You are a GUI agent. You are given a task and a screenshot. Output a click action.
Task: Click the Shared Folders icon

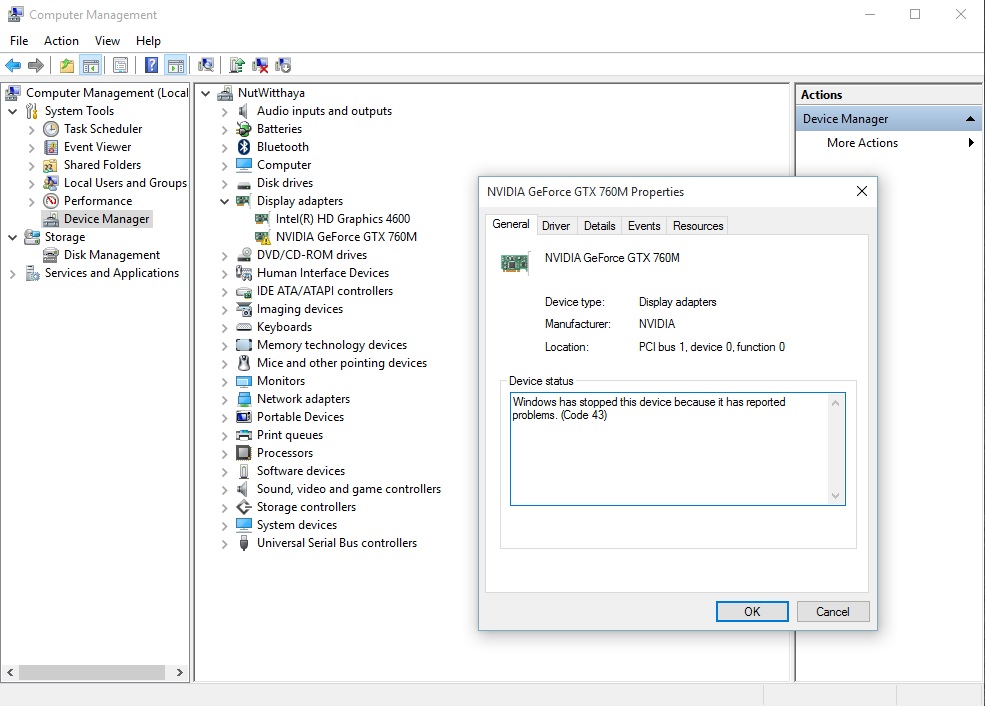coord(51,165)
